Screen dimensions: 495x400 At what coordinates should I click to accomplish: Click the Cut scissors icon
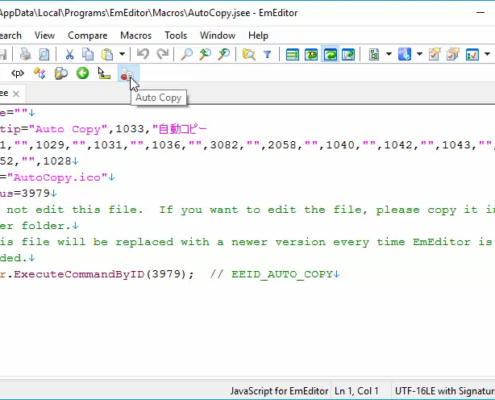69,54
